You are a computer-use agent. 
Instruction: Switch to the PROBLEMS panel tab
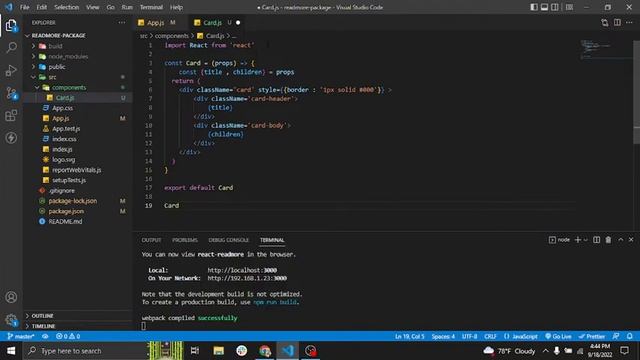pyautogui.click(x=185, y=240)
